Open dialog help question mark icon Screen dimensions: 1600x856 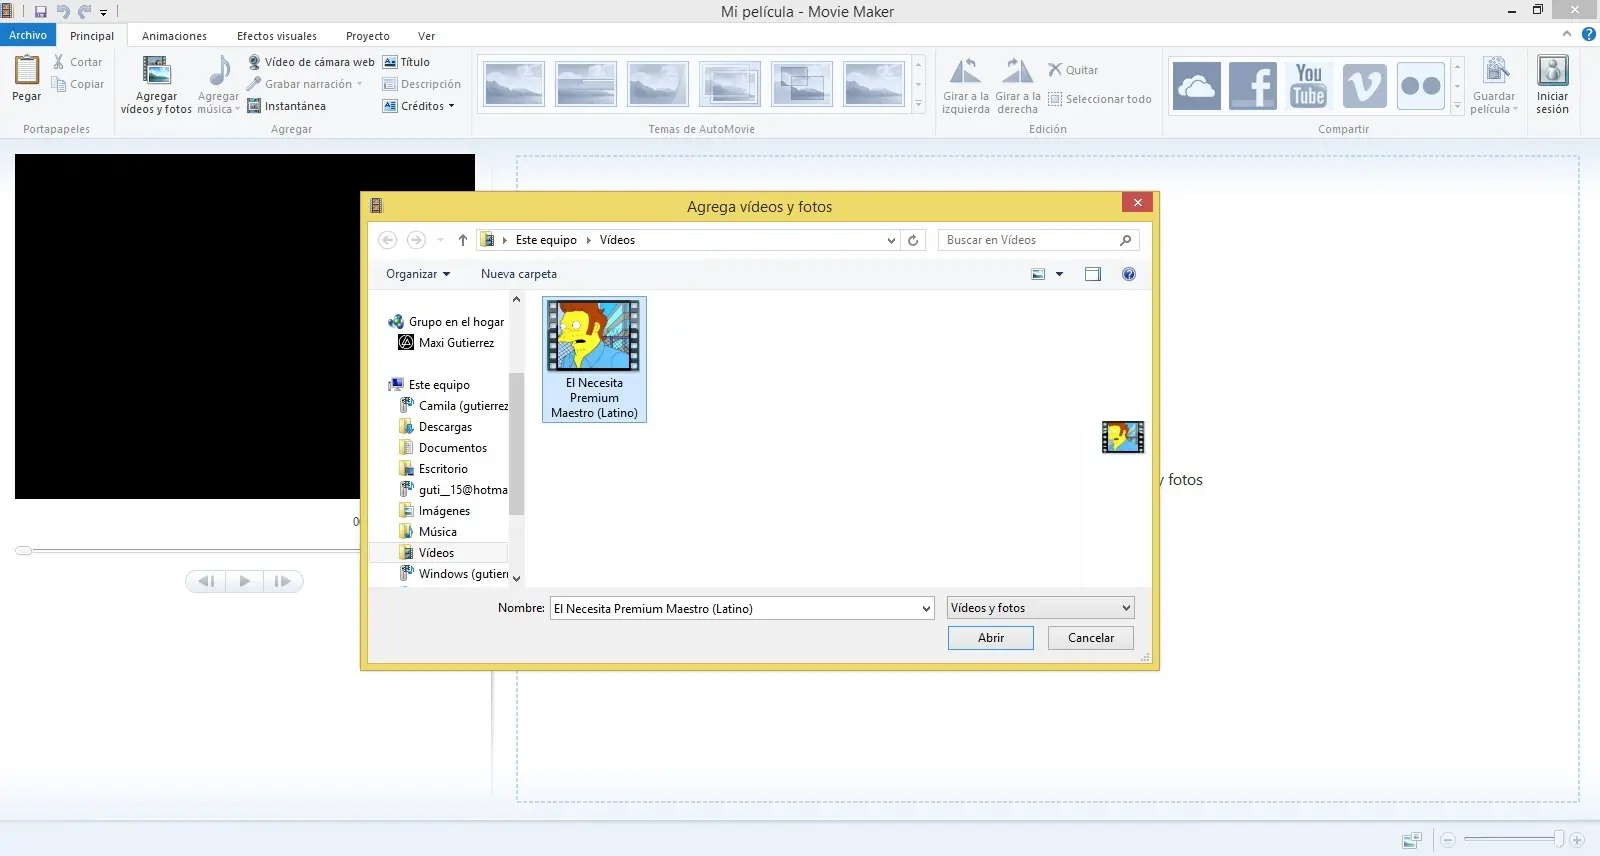pos(1129,274)
